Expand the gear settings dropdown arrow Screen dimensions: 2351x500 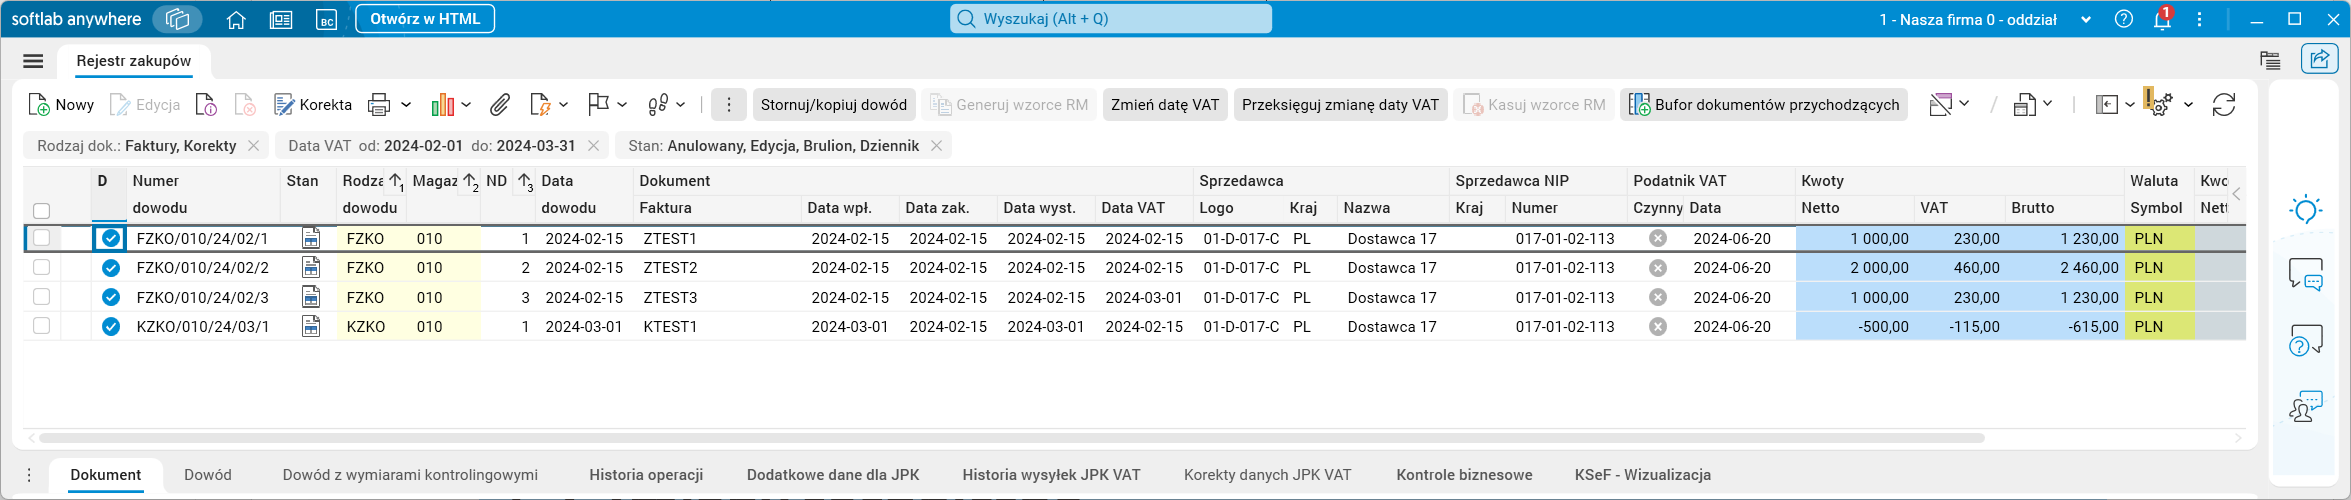pyautogui.click(x=2188, y=105)
